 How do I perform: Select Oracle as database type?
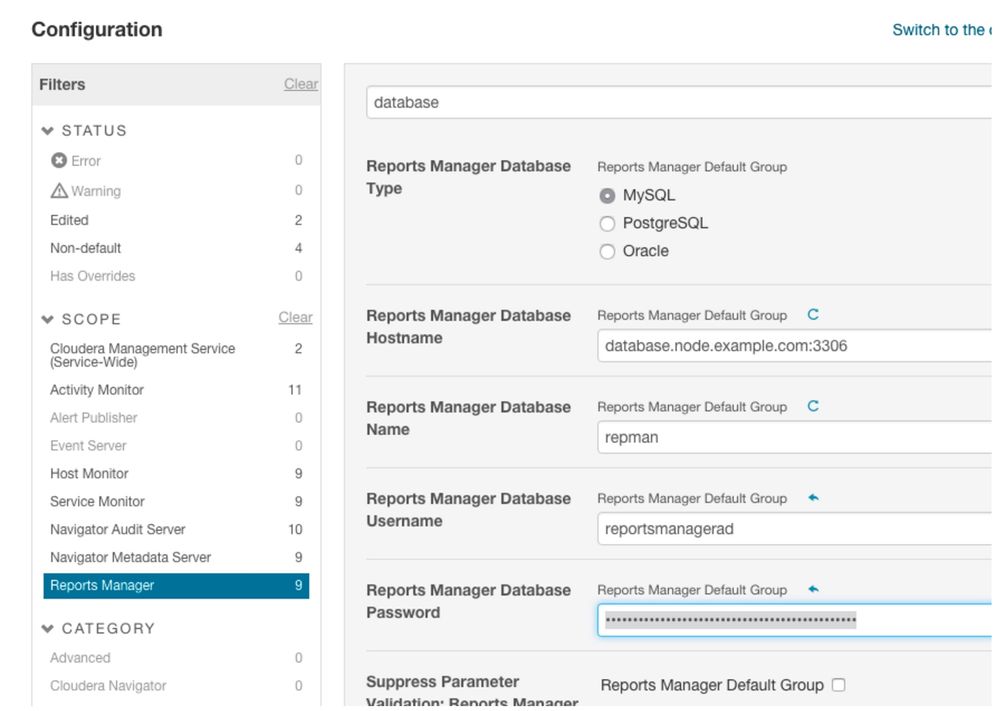[607, 252]
